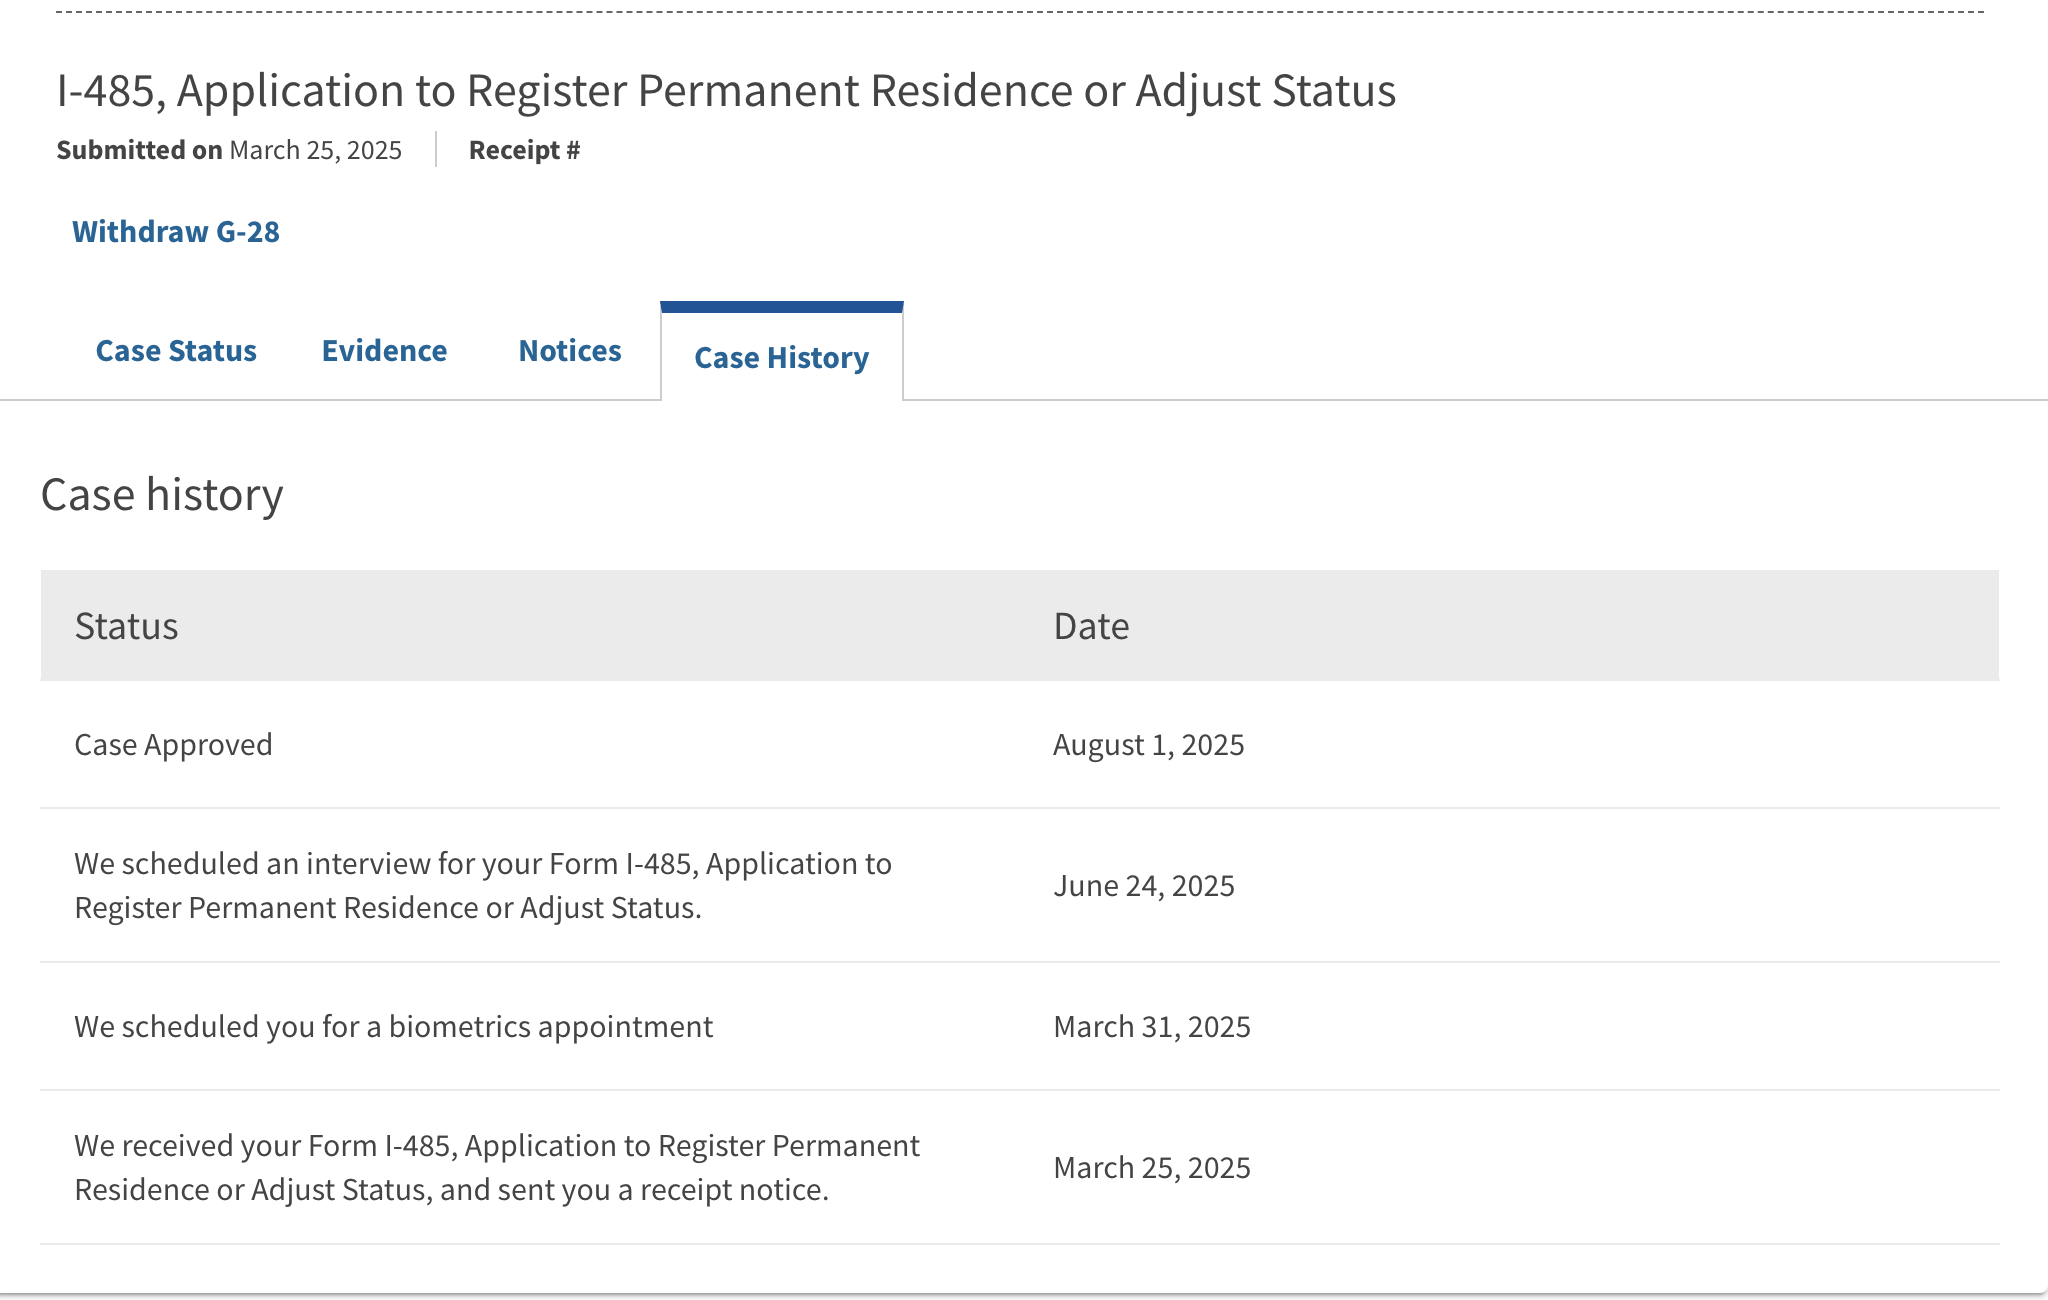This screenshot has height=1300, width=2048.
Task: Click the Case history section heading
Action: (162, 495)
